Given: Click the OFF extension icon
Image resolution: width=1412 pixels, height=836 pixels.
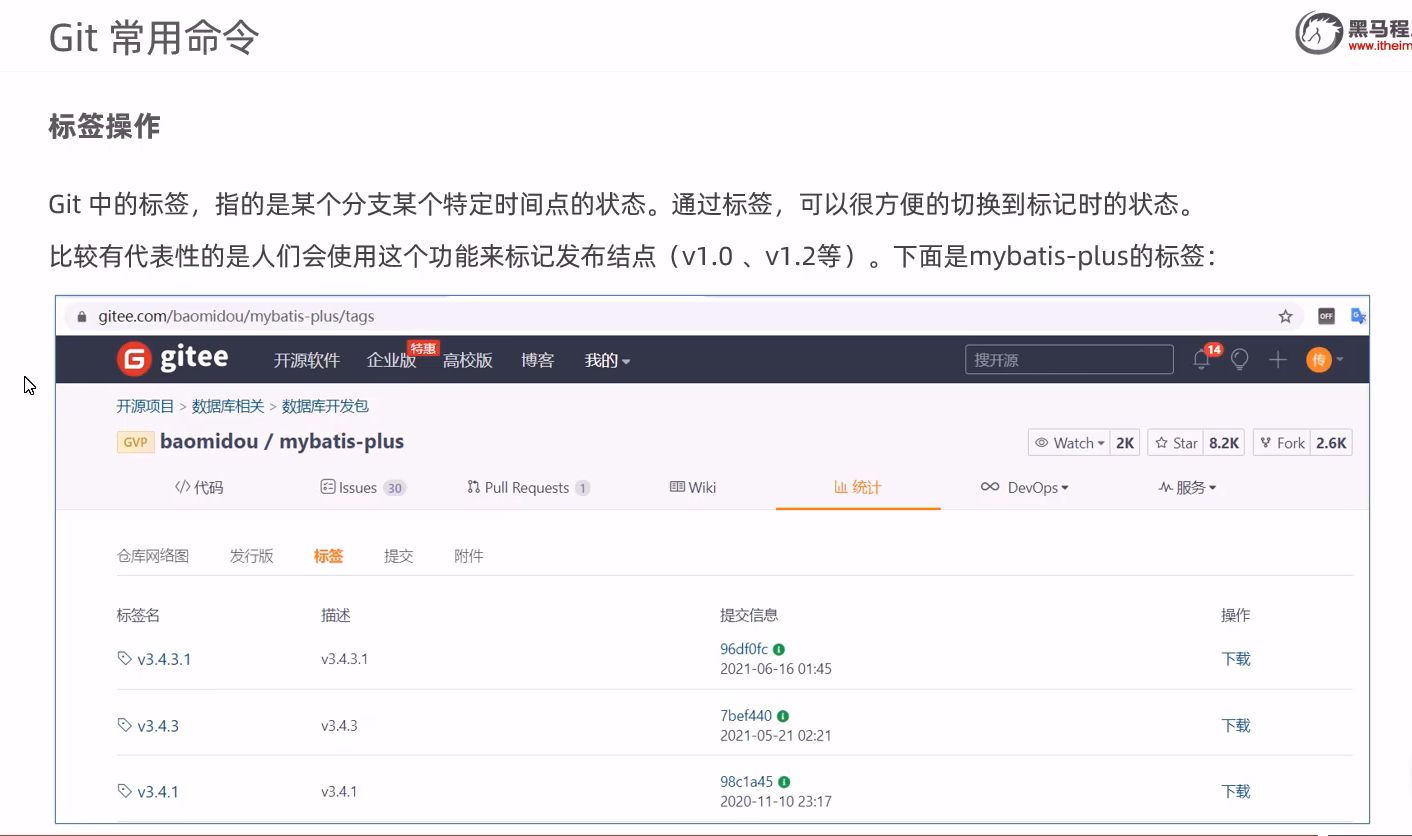Looking at the screenshot, I should point(1326,316).
